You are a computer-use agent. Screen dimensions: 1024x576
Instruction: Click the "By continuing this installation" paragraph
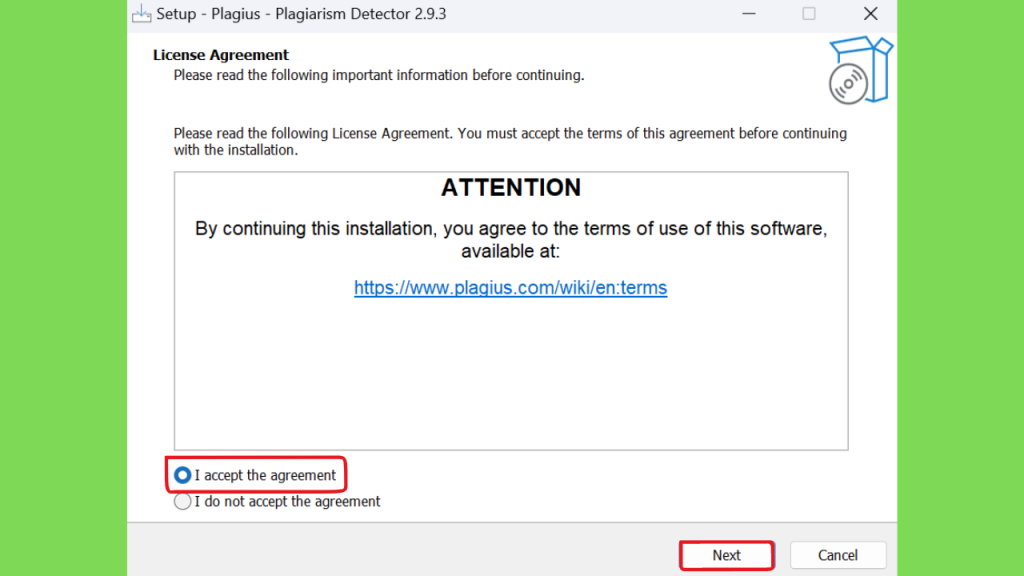(511, 240)
